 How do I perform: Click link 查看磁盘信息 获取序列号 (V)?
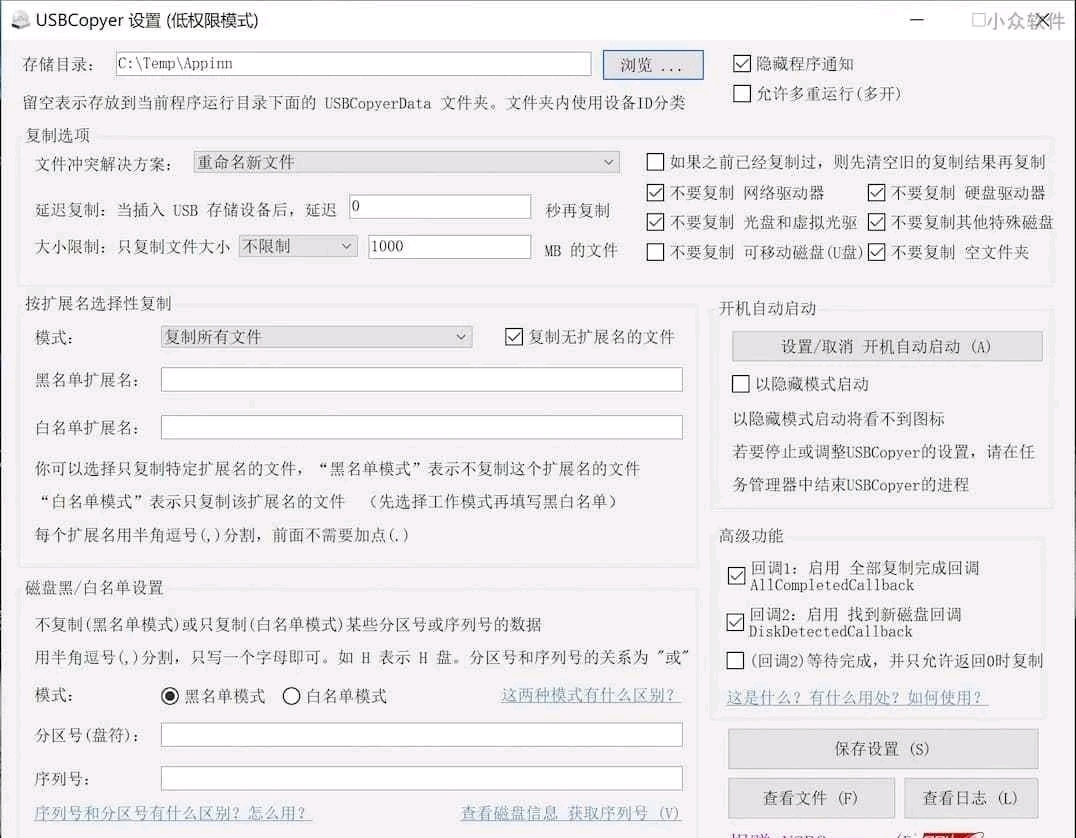point(570,813)
